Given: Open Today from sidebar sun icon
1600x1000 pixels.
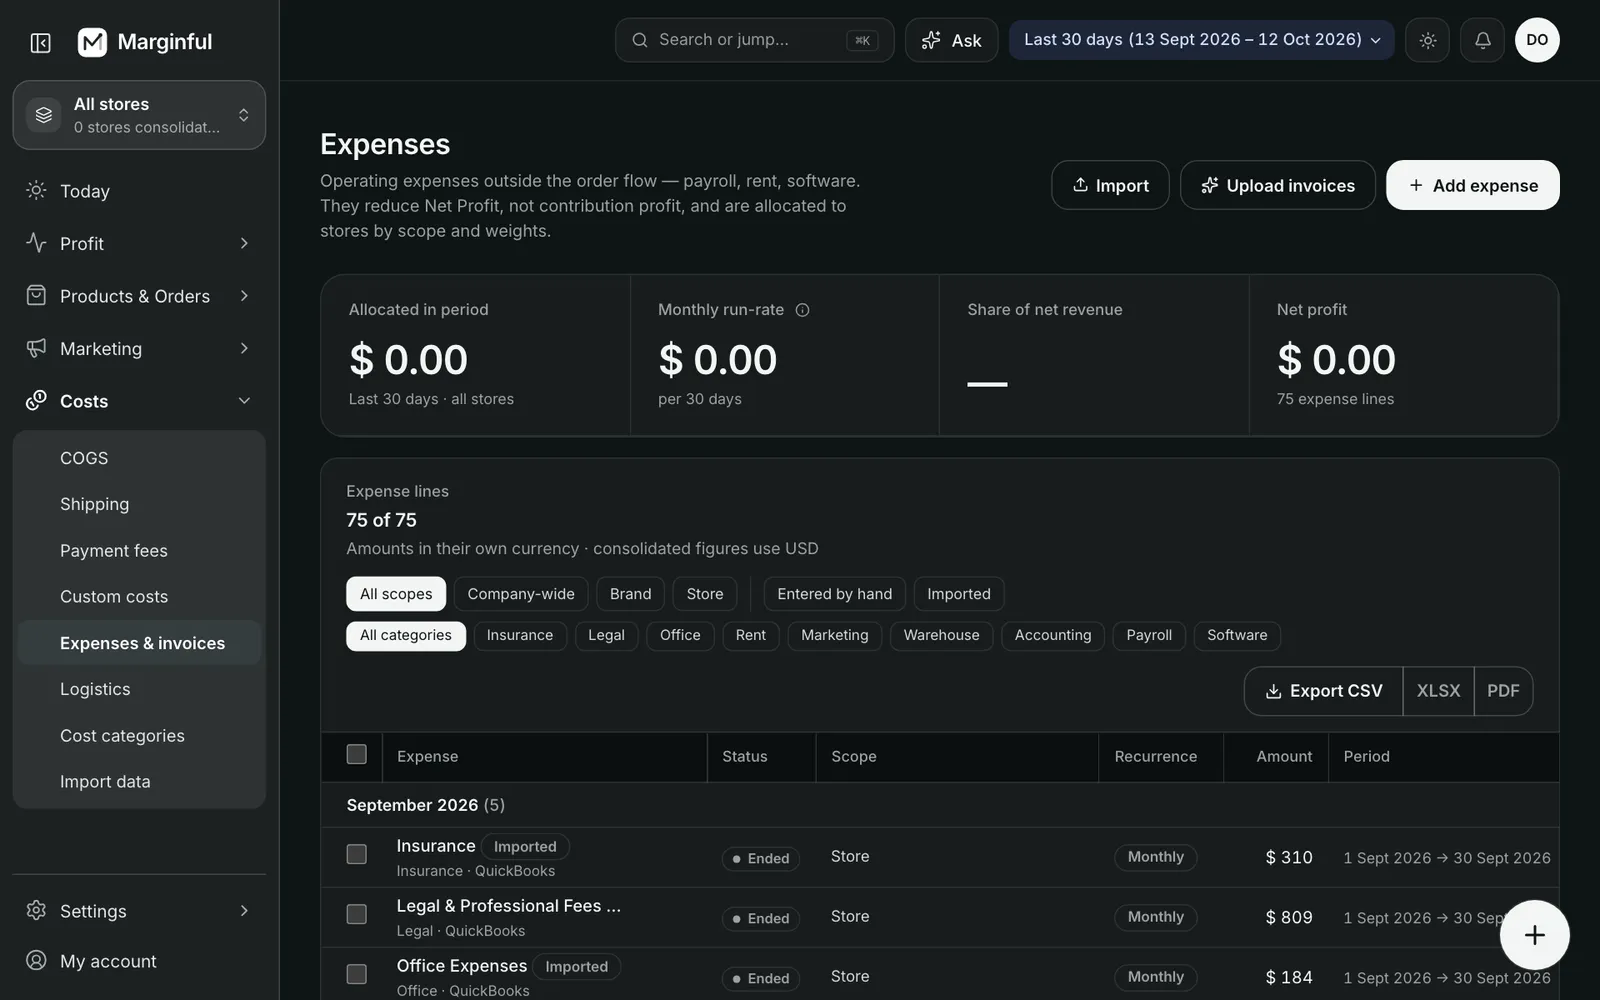Looking at the screenshot, I should 36,190.
